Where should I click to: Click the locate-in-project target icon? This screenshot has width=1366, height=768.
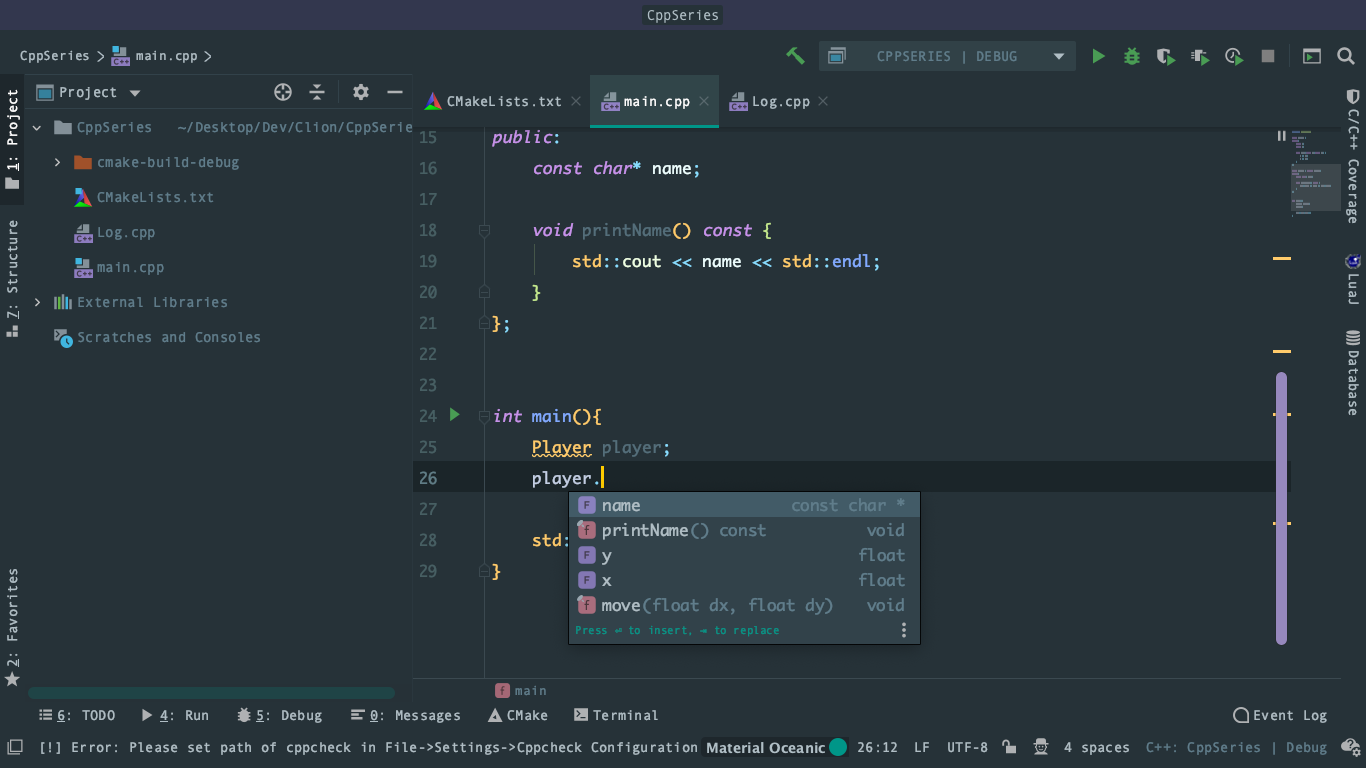coord(283,92)
